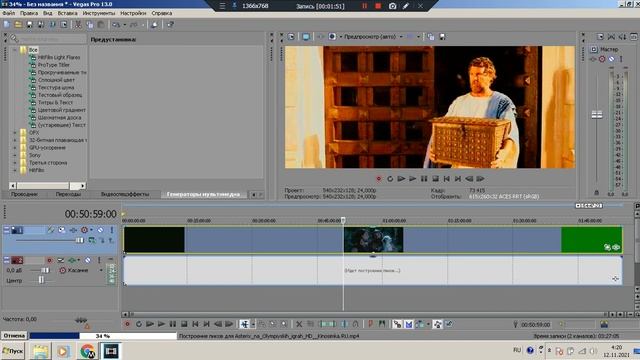Expand the OFX folder
This screenshot has width=640, height=360.
[15, 133]
